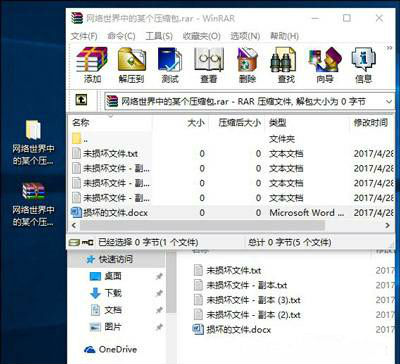Expand the archive path dropdown arrow

point(389,101)
